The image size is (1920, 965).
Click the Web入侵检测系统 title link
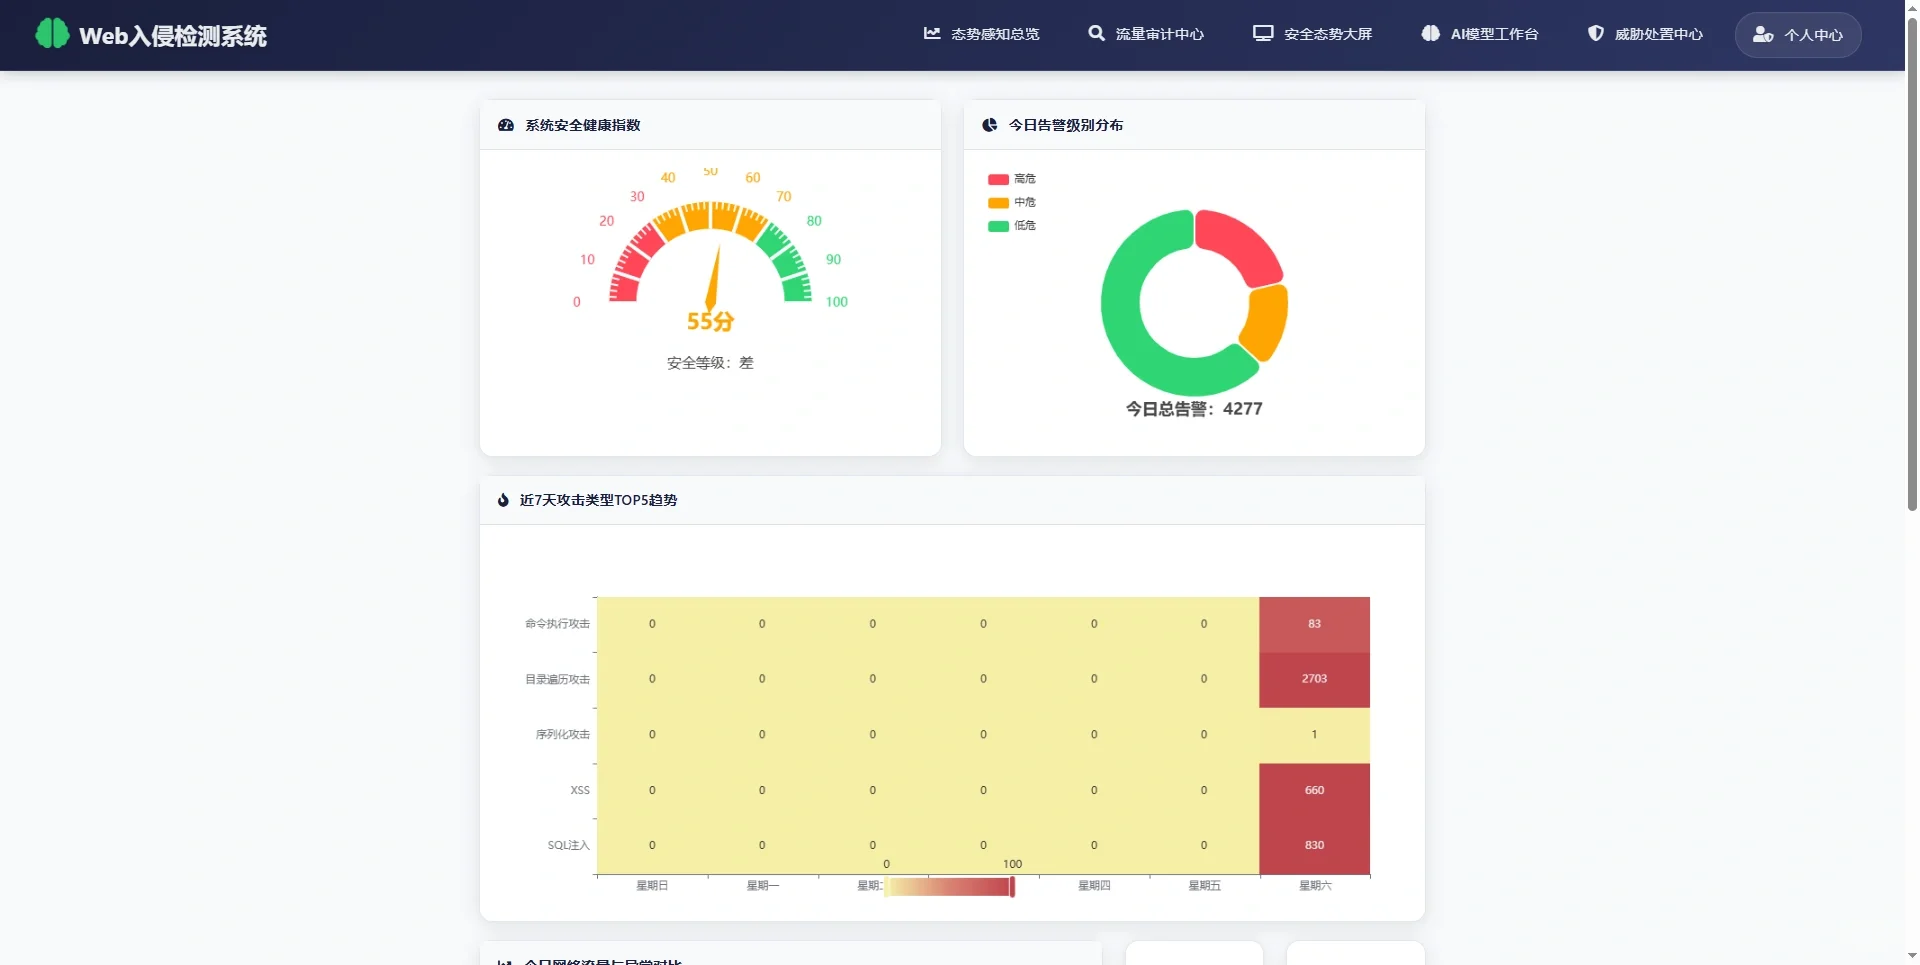pyautogui.click(x=173, y=36)
